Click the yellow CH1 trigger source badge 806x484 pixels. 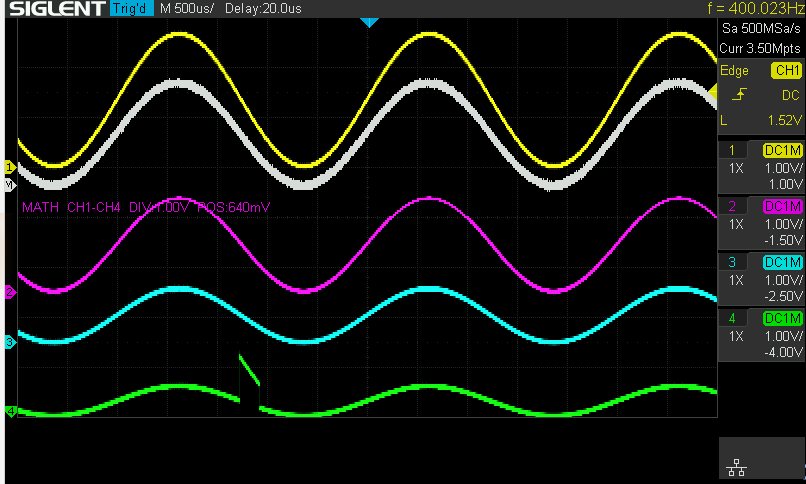tap(786, 70)
